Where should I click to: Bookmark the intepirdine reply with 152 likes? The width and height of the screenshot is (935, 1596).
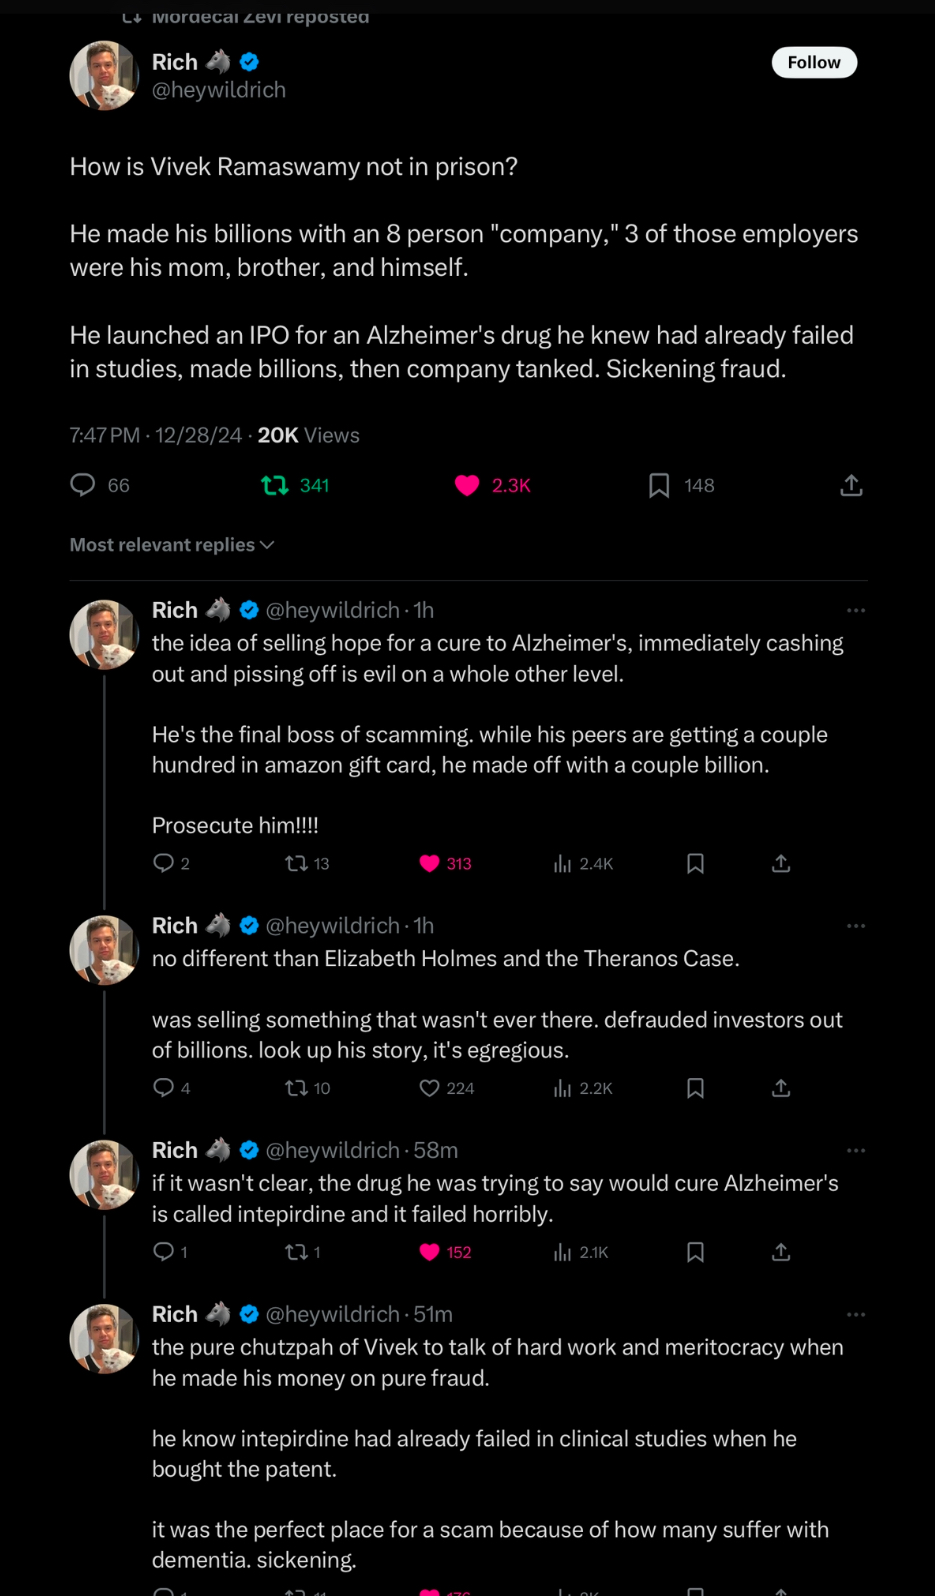(x=696, y=1252)
